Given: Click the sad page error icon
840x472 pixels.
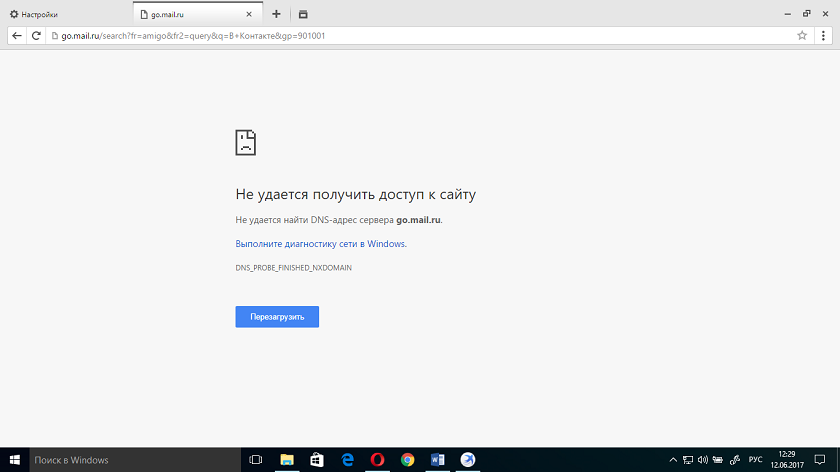Looking at the screenshot, I should (245, 143).
